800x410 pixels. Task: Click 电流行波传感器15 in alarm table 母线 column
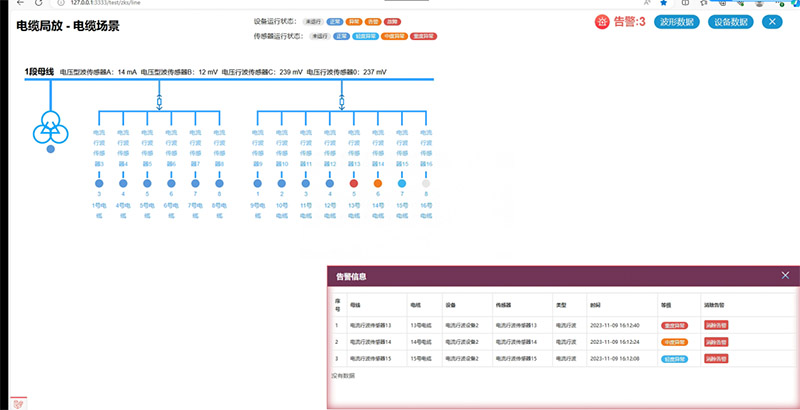[x=370, y=359]
